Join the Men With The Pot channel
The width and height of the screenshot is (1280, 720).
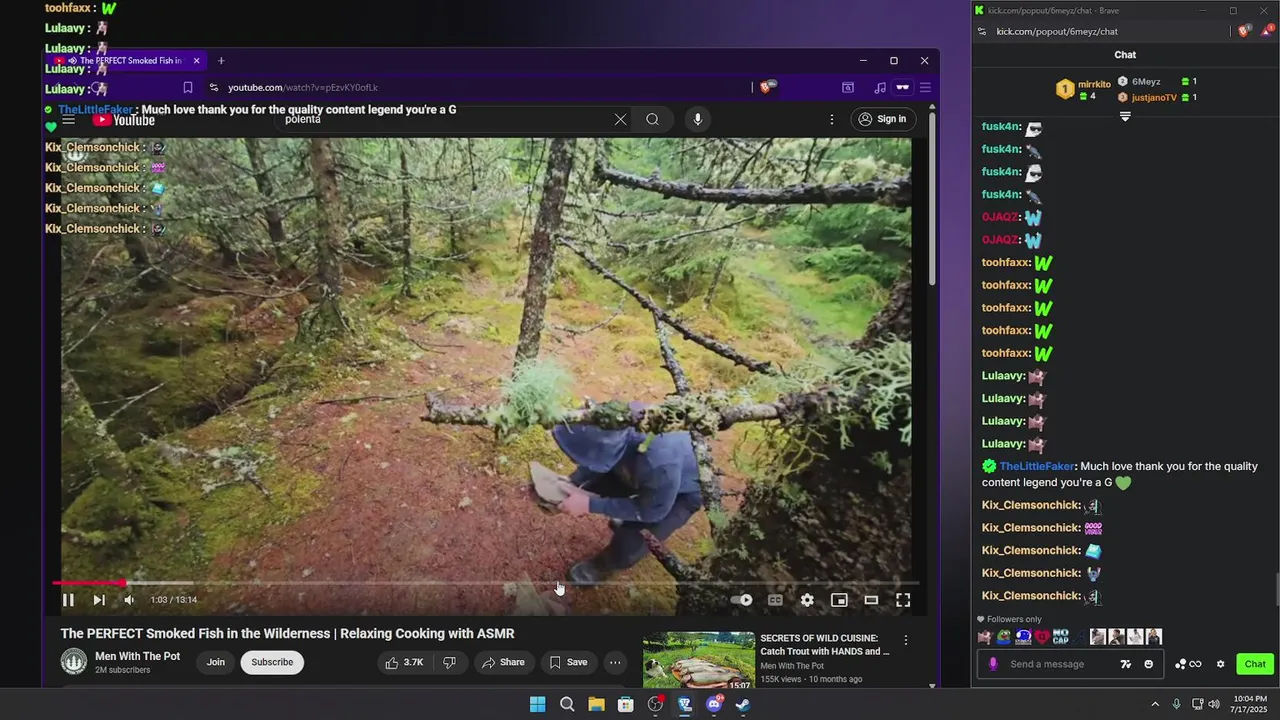(x=216, y=662)
